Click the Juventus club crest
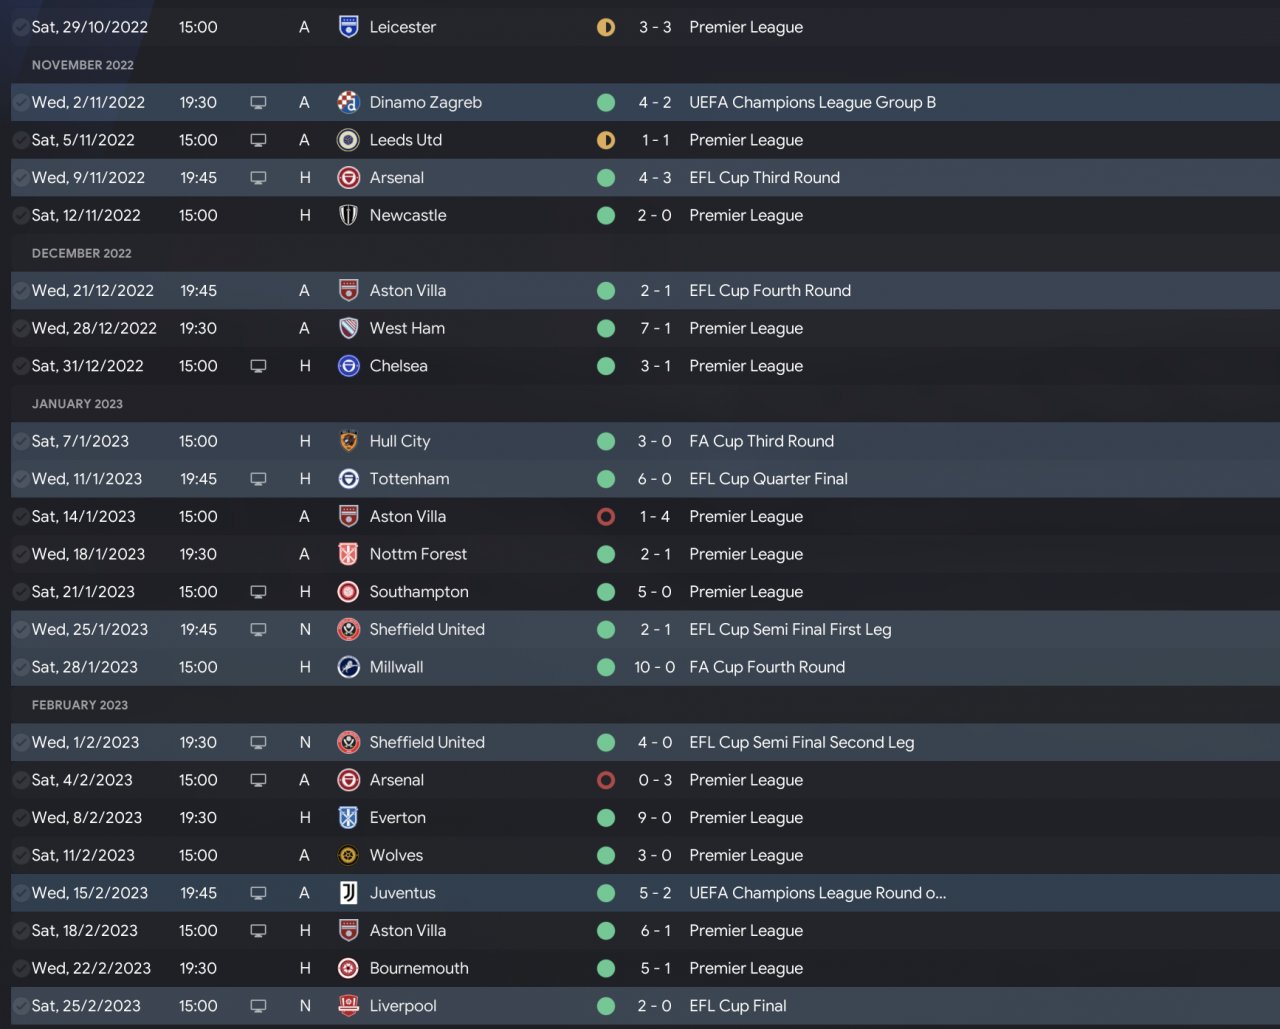This screenshot has height=1029, width=1280. click(348, 893)
